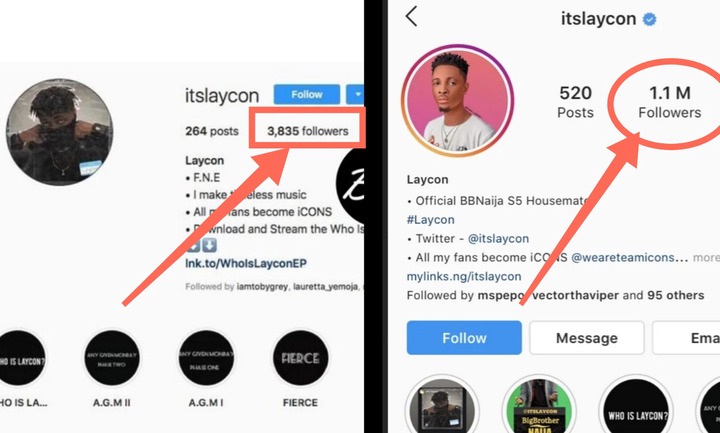Click the blue verified badge

point(649,19)
